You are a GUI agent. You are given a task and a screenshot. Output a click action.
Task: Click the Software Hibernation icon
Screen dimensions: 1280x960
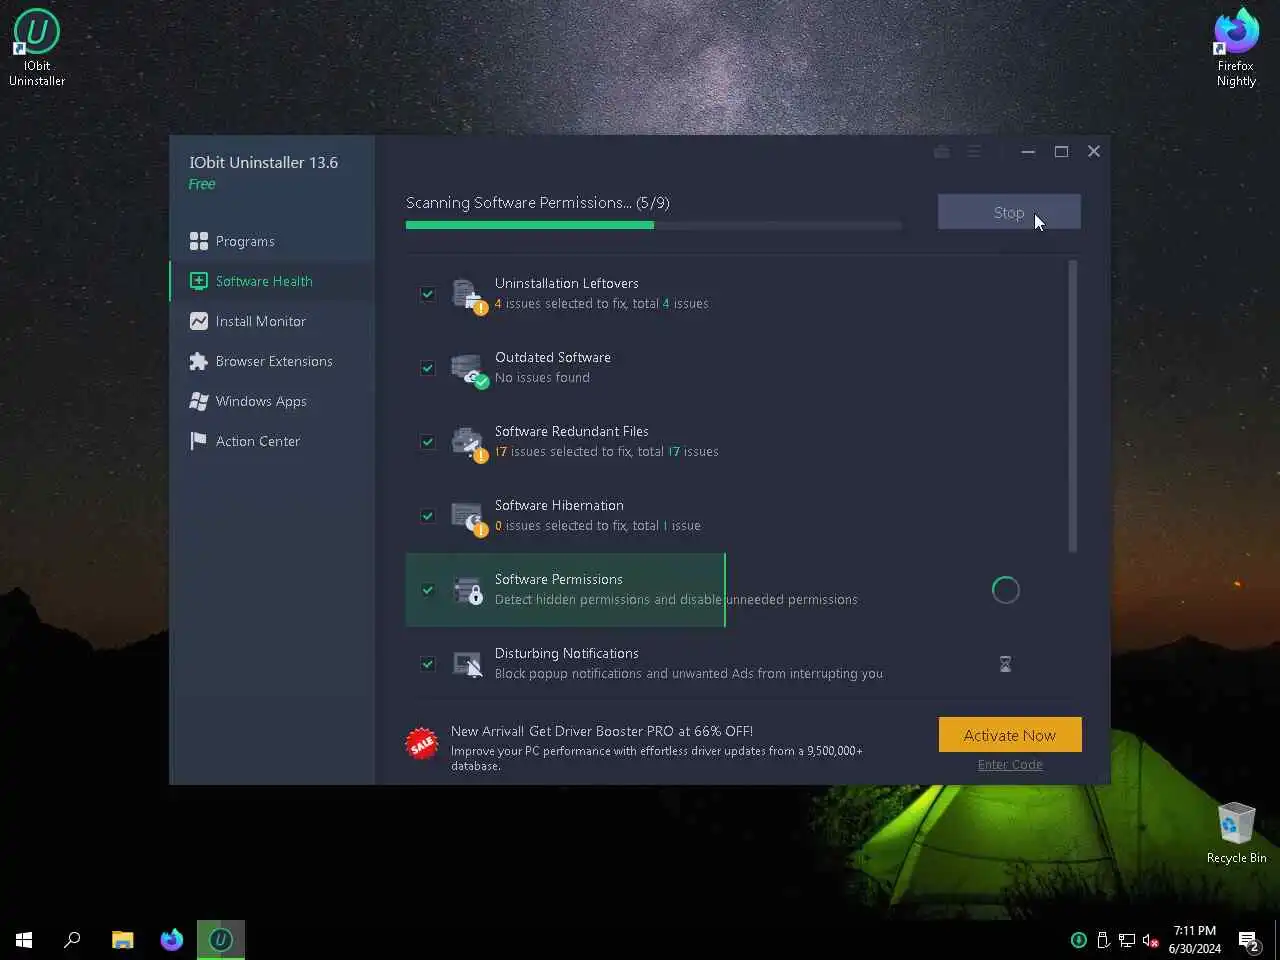(468, 517)
